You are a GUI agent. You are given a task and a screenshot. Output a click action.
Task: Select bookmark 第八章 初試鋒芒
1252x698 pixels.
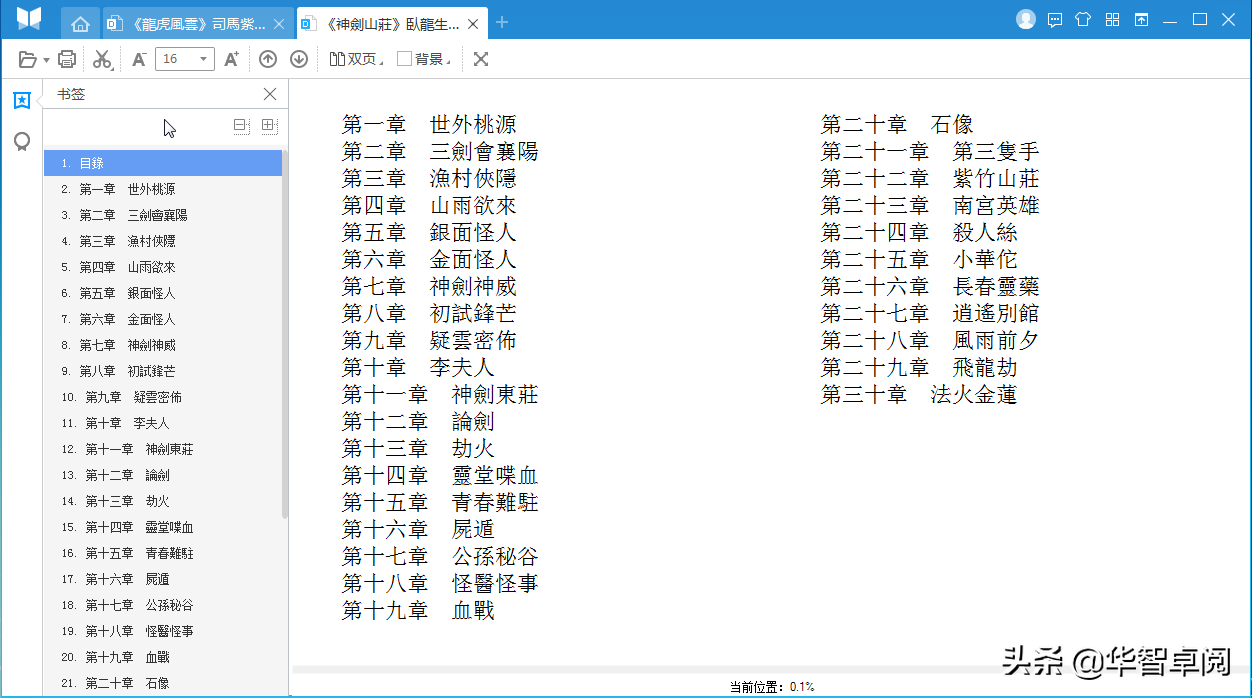(163, 371)
